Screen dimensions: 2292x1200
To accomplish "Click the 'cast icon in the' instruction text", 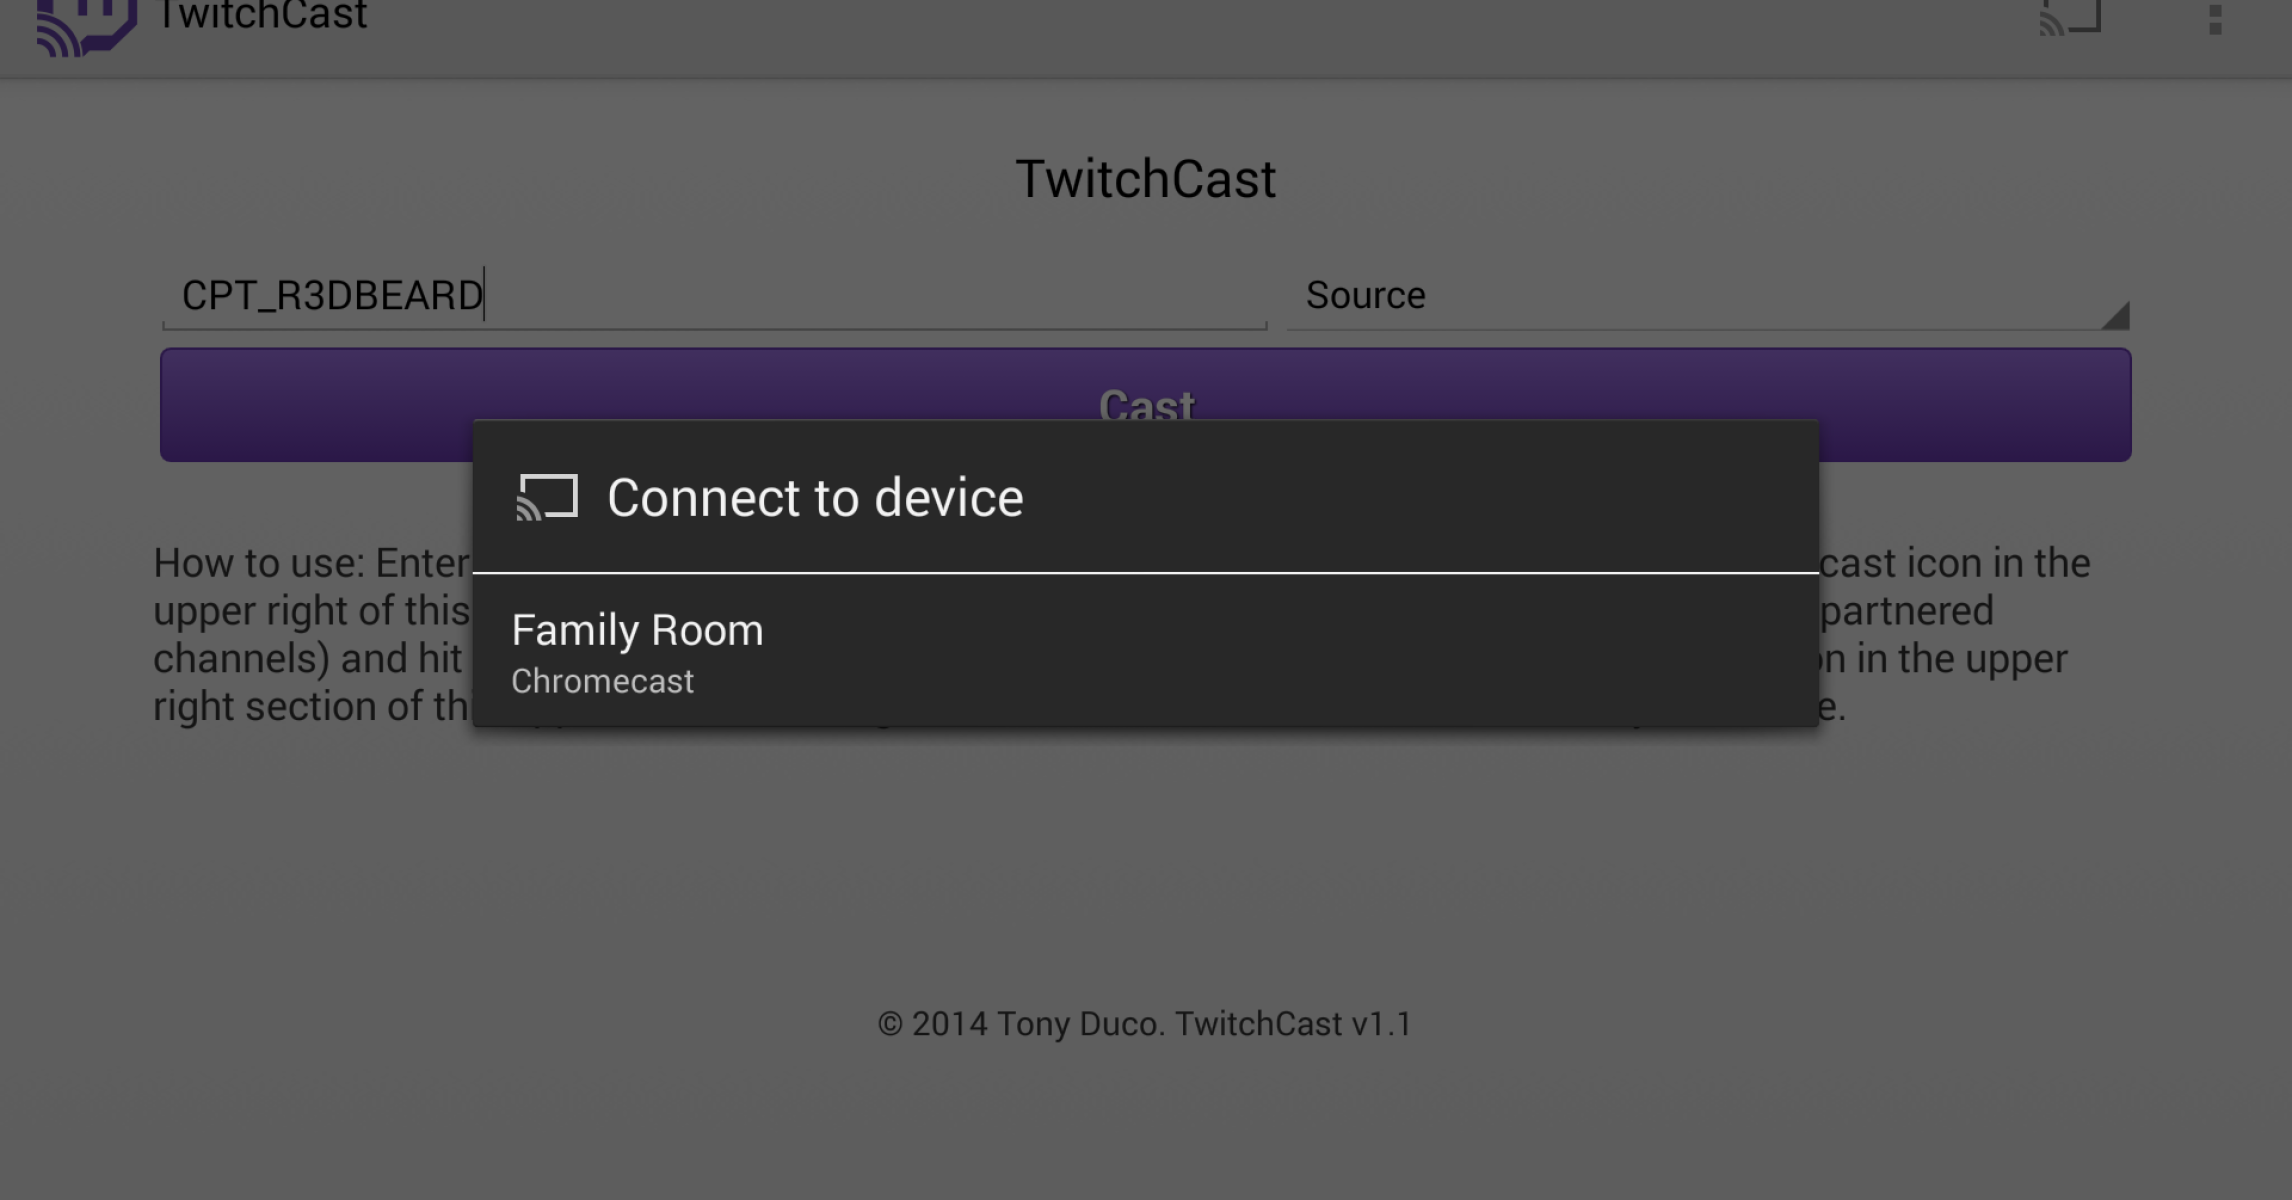I will point(1954,563).
